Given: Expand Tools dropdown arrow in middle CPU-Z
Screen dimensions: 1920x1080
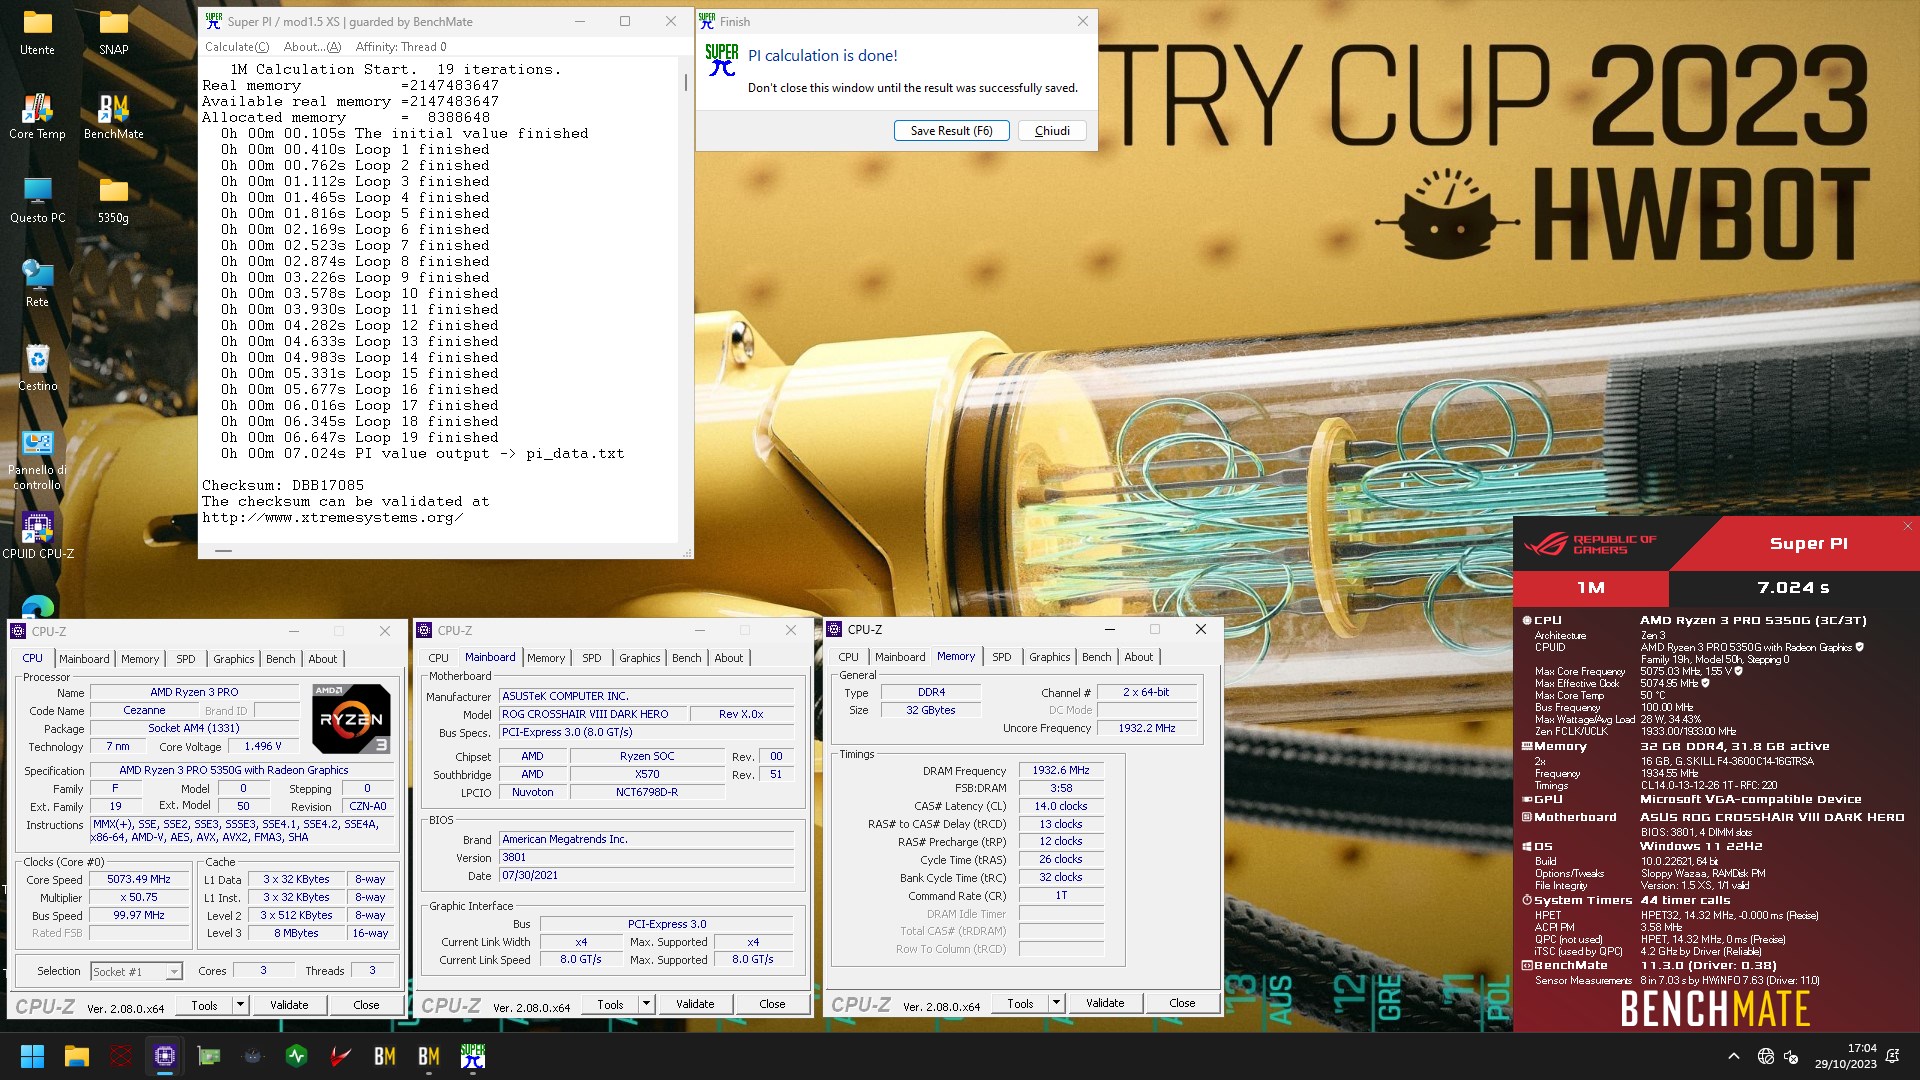Looking at the screenshot, I should tap(646, 1004).
